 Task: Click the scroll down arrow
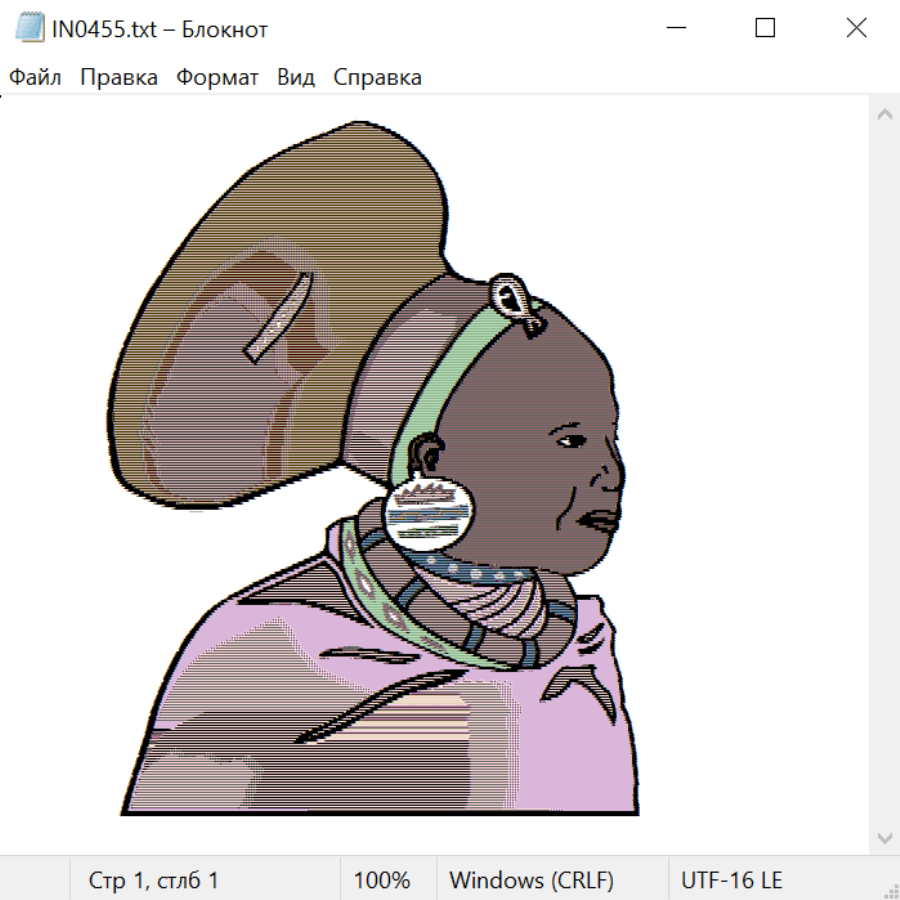pos(884,836)
